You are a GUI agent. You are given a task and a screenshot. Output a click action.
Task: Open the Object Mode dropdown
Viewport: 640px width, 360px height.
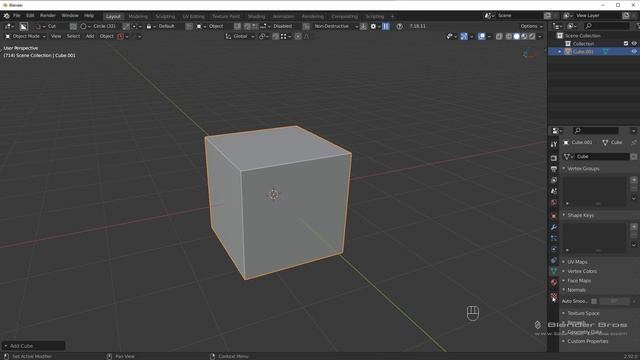pyautogui.click(x=25, y=36)
